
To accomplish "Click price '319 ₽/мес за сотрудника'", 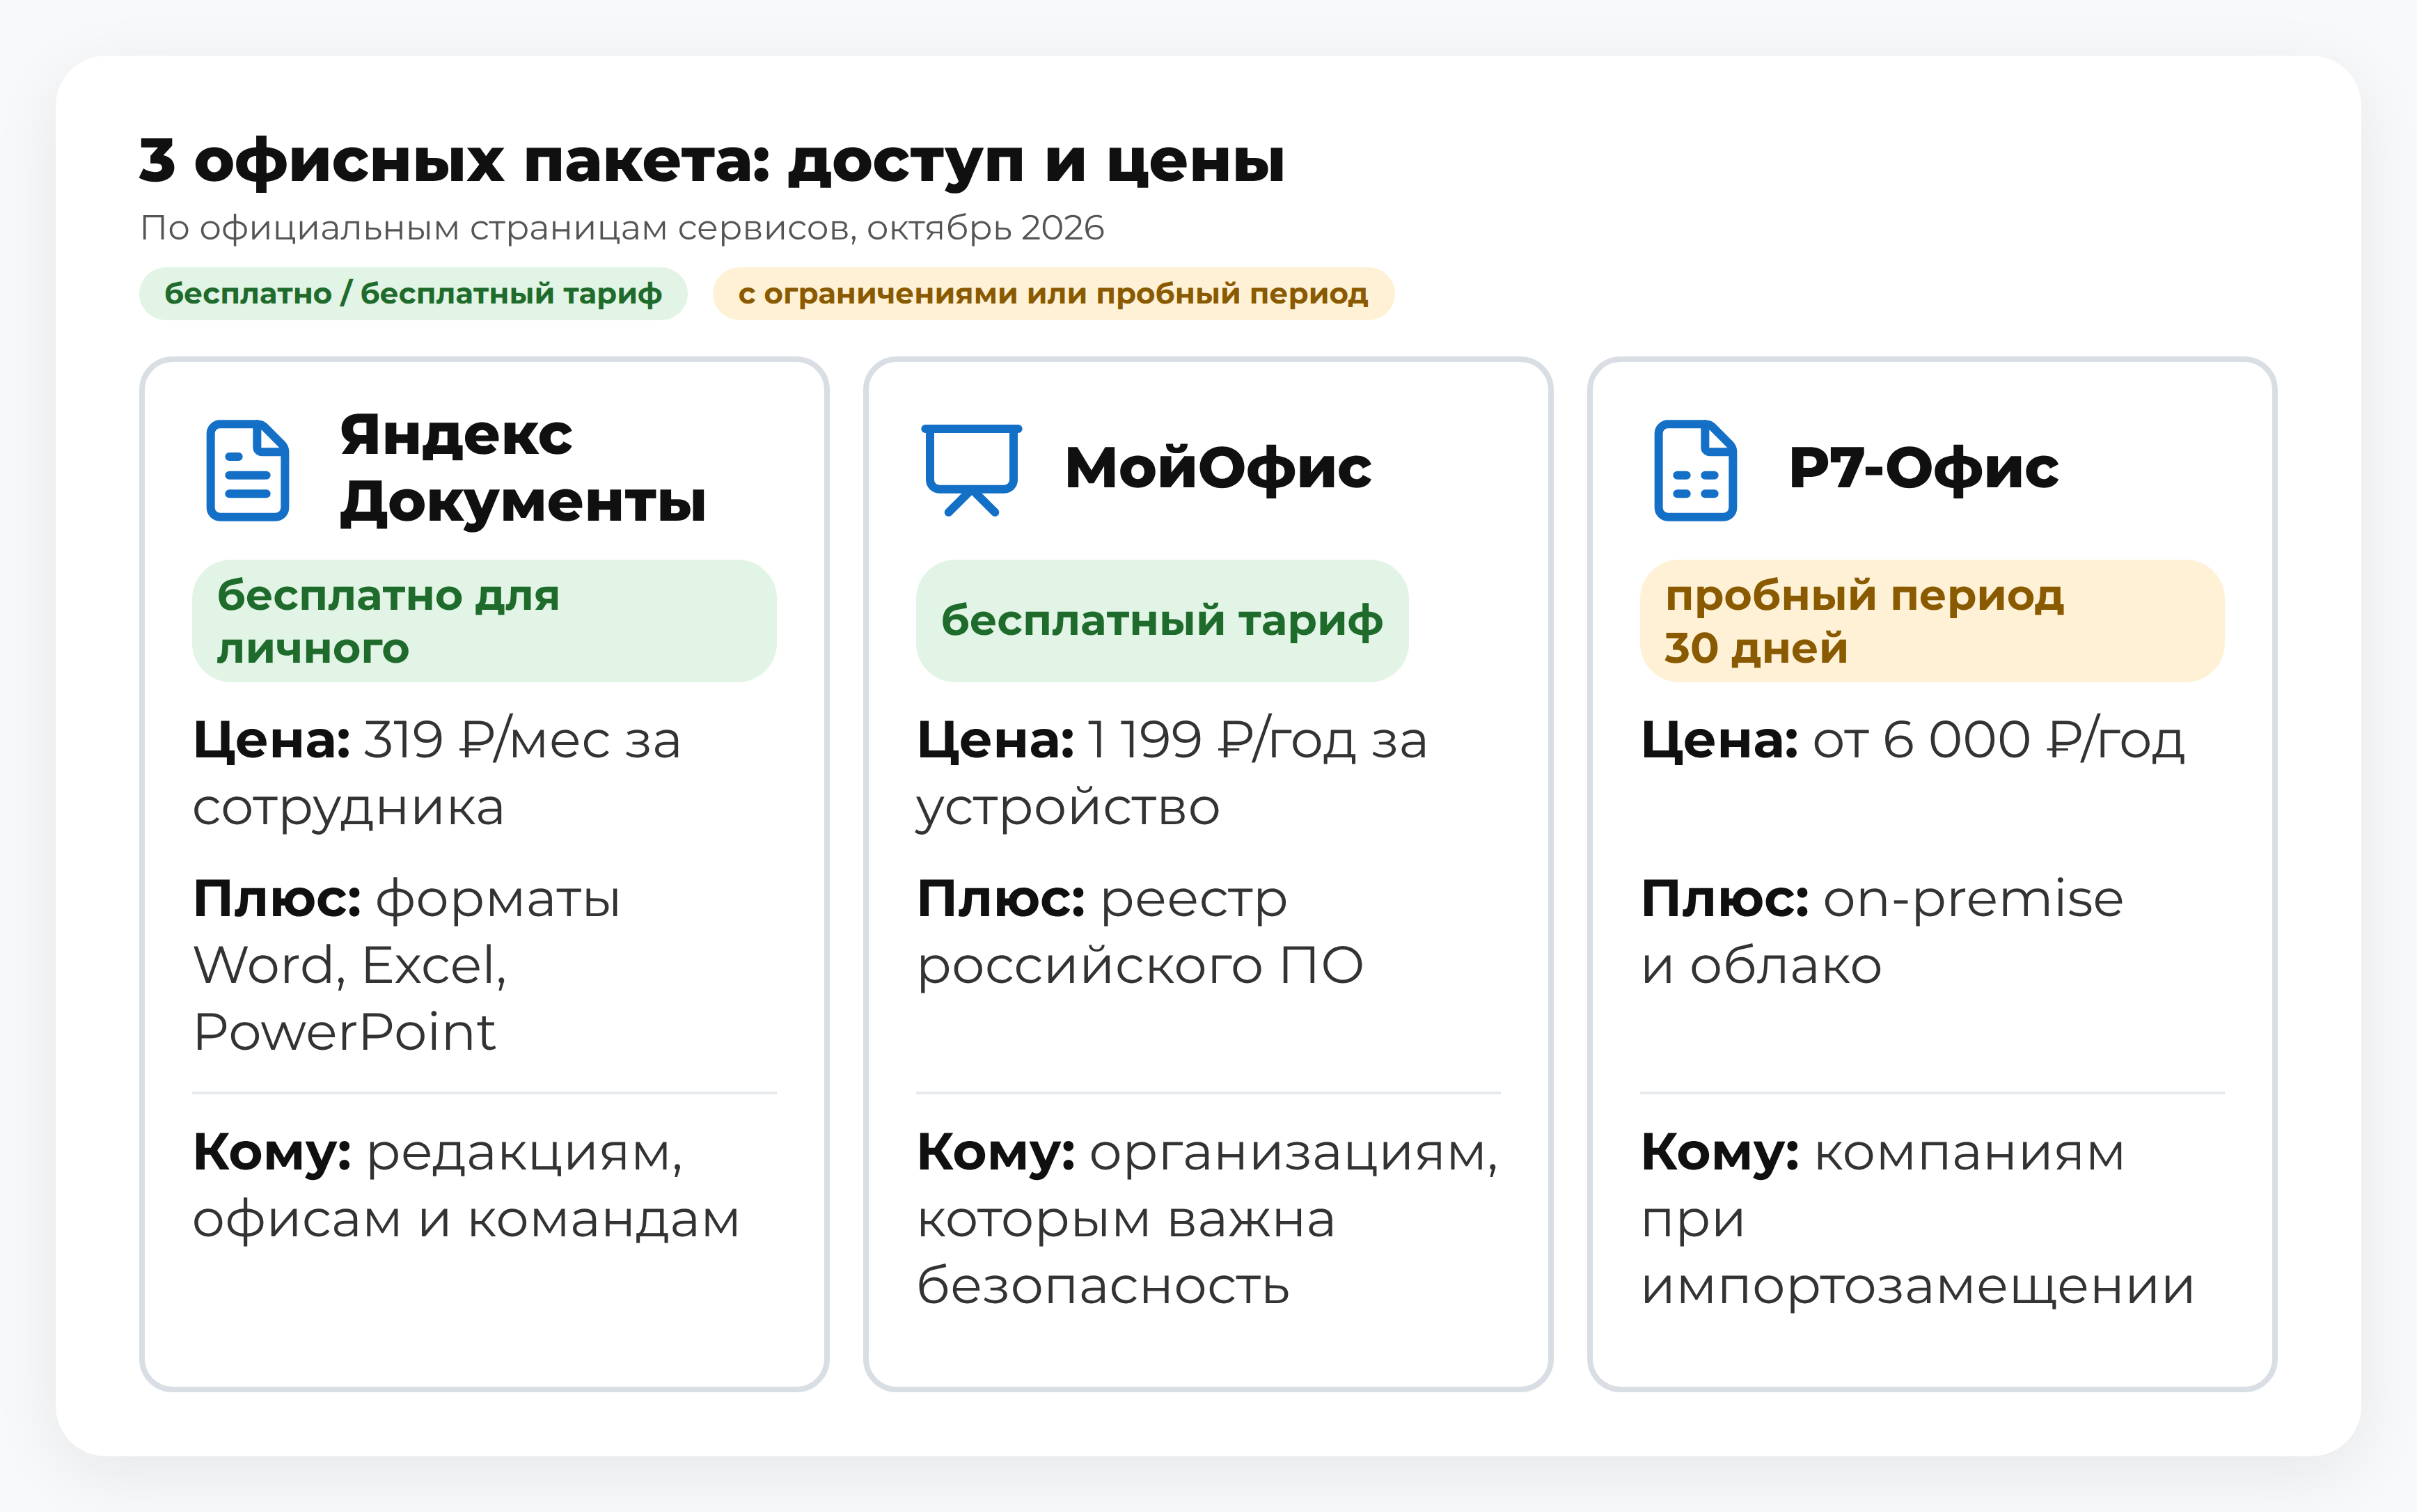I will (x=437, y=773).
